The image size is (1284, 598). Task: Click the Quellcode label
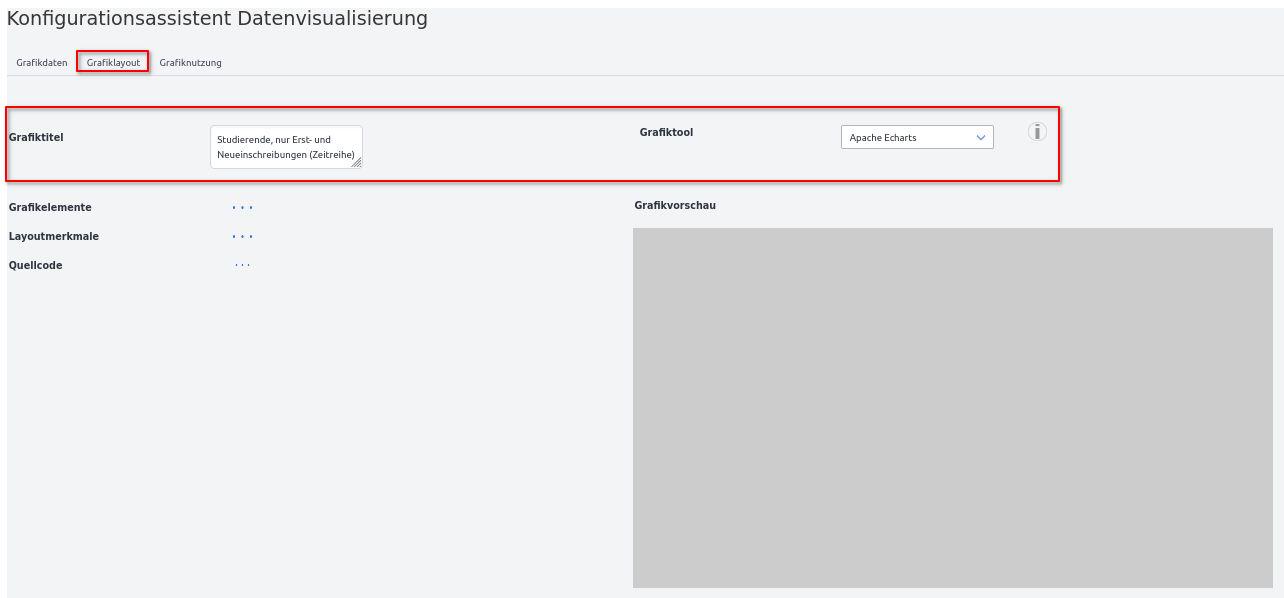(36, 266)
